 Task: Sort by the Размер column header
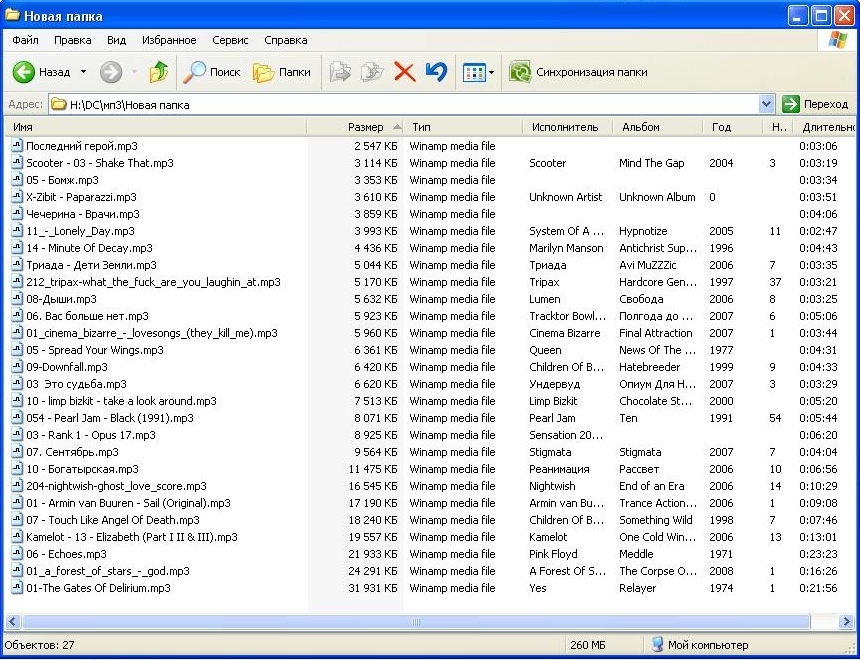pos(355,127)
